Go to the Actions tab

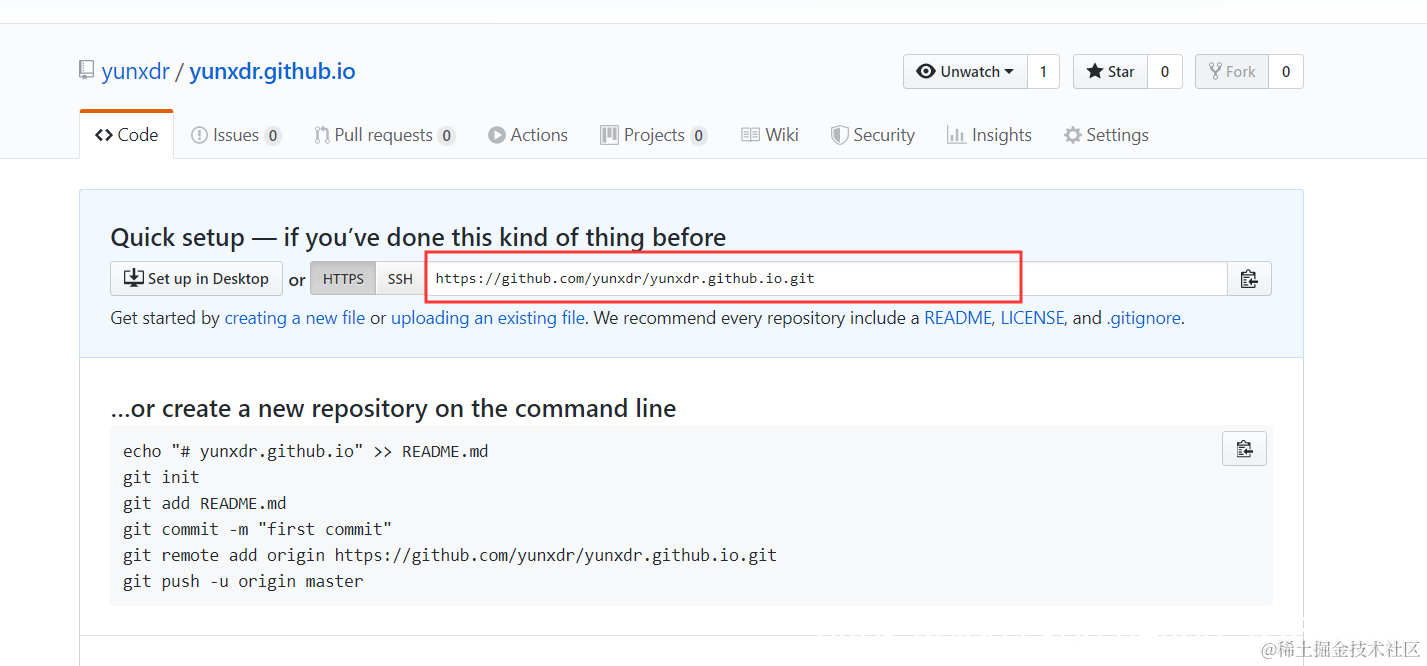528,135
